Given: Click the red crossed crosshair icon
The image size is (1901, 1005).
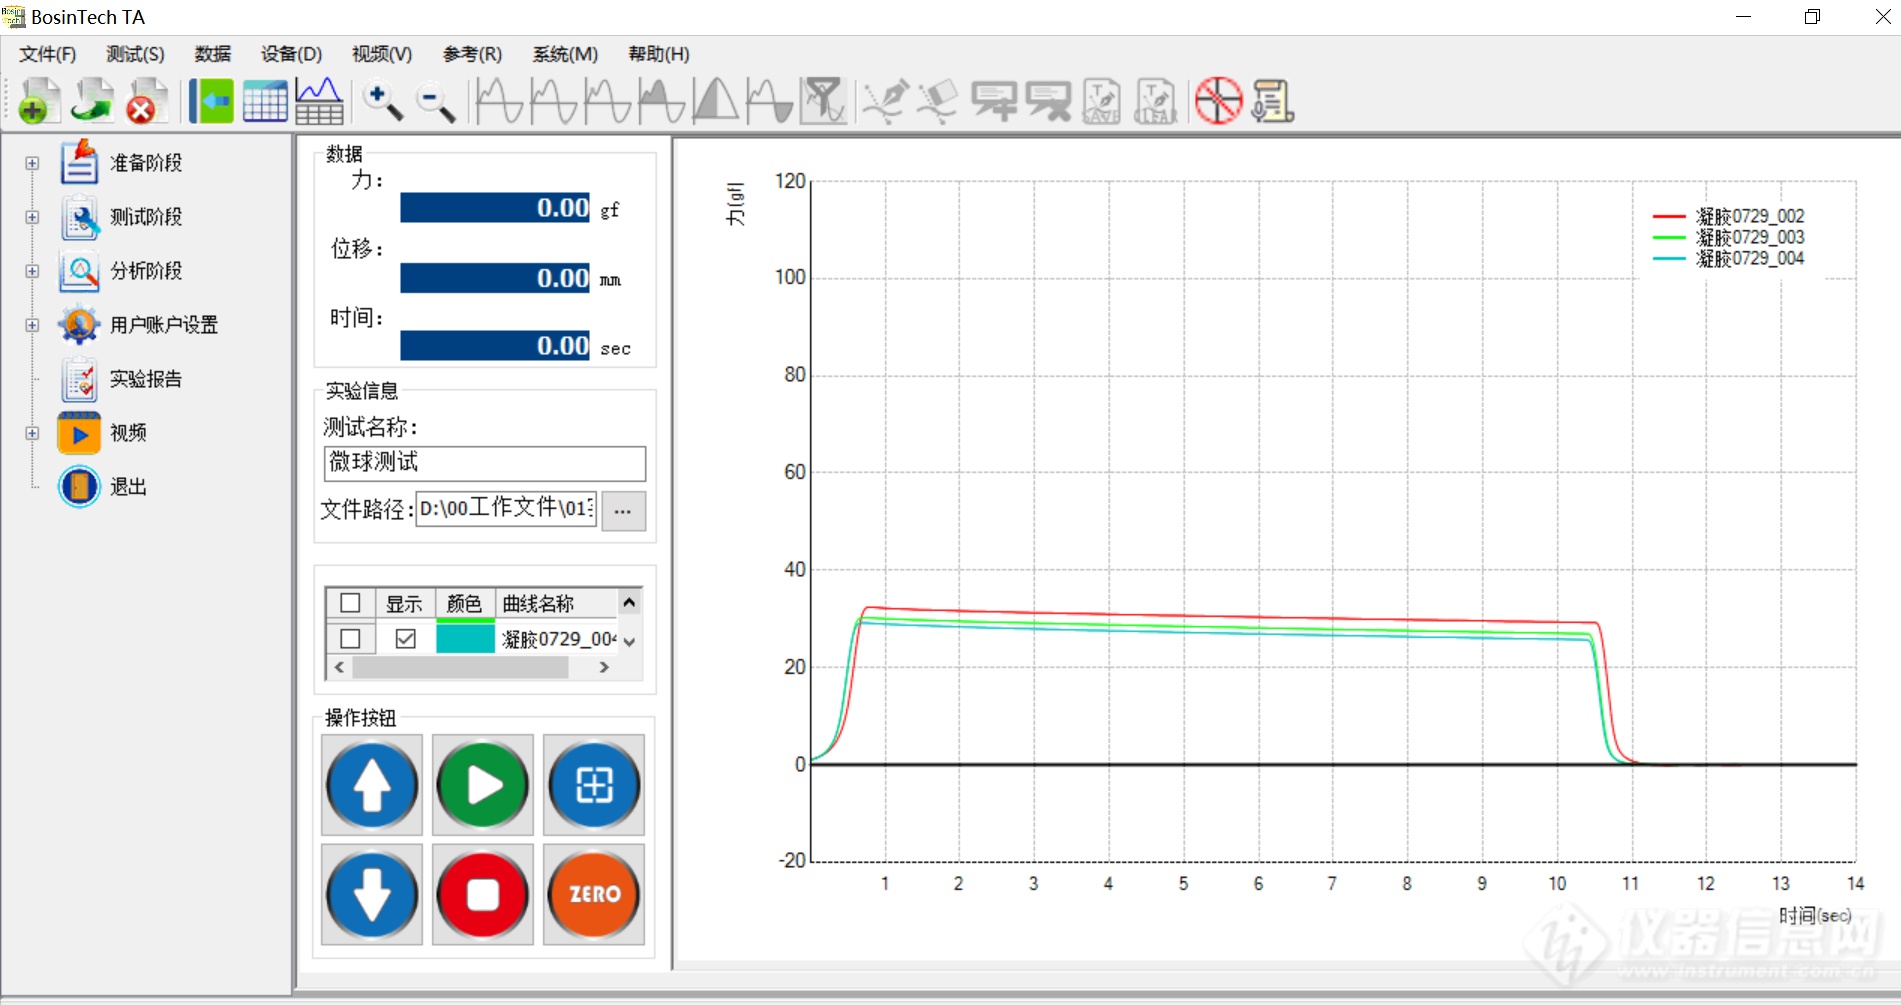Looking at the screenshot, I should coord(1219,101).
